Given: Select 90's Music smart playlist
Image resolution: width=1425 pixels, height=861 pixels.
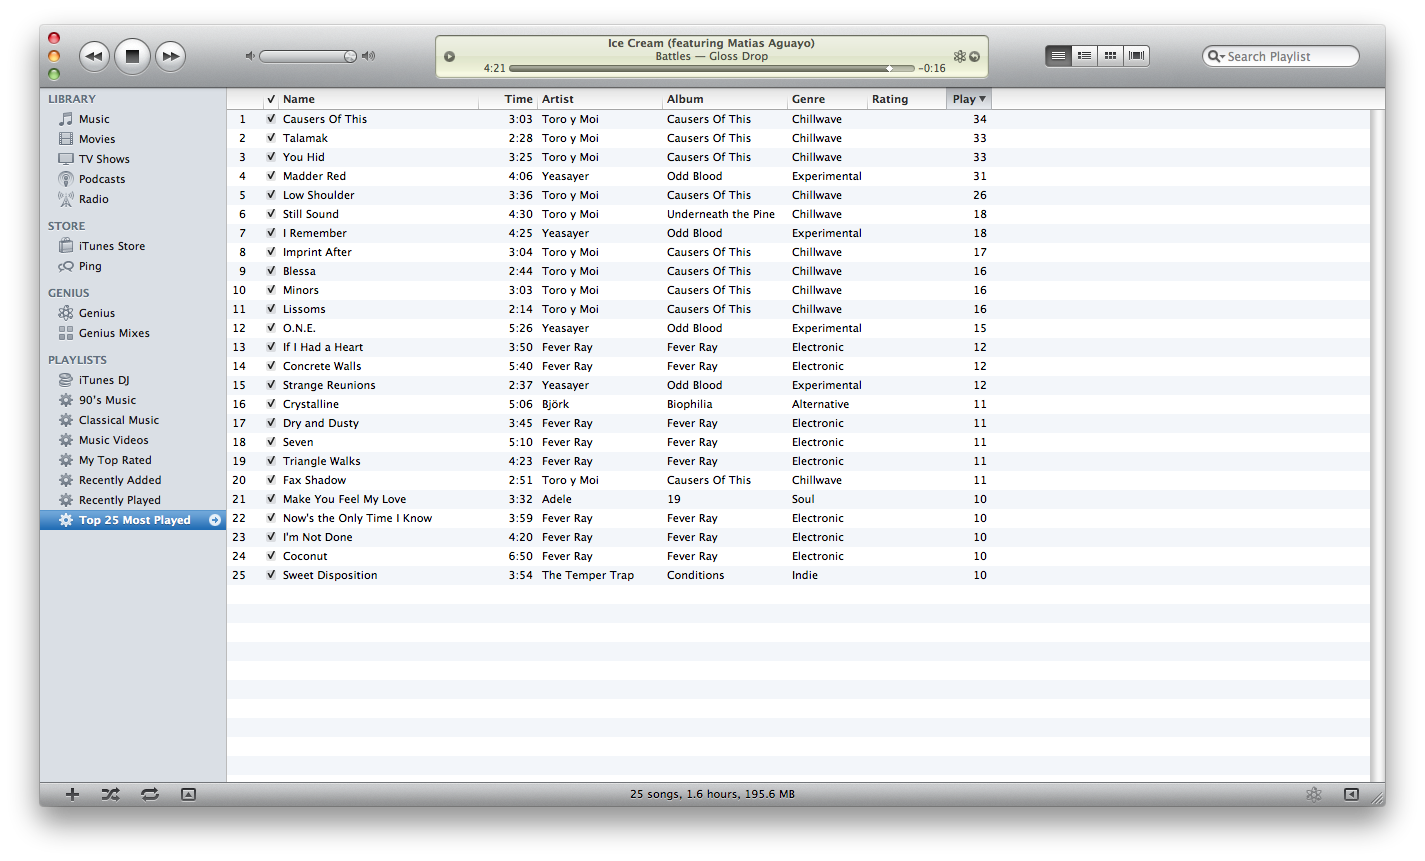Looking at the screenshot, I should point(107,400).
